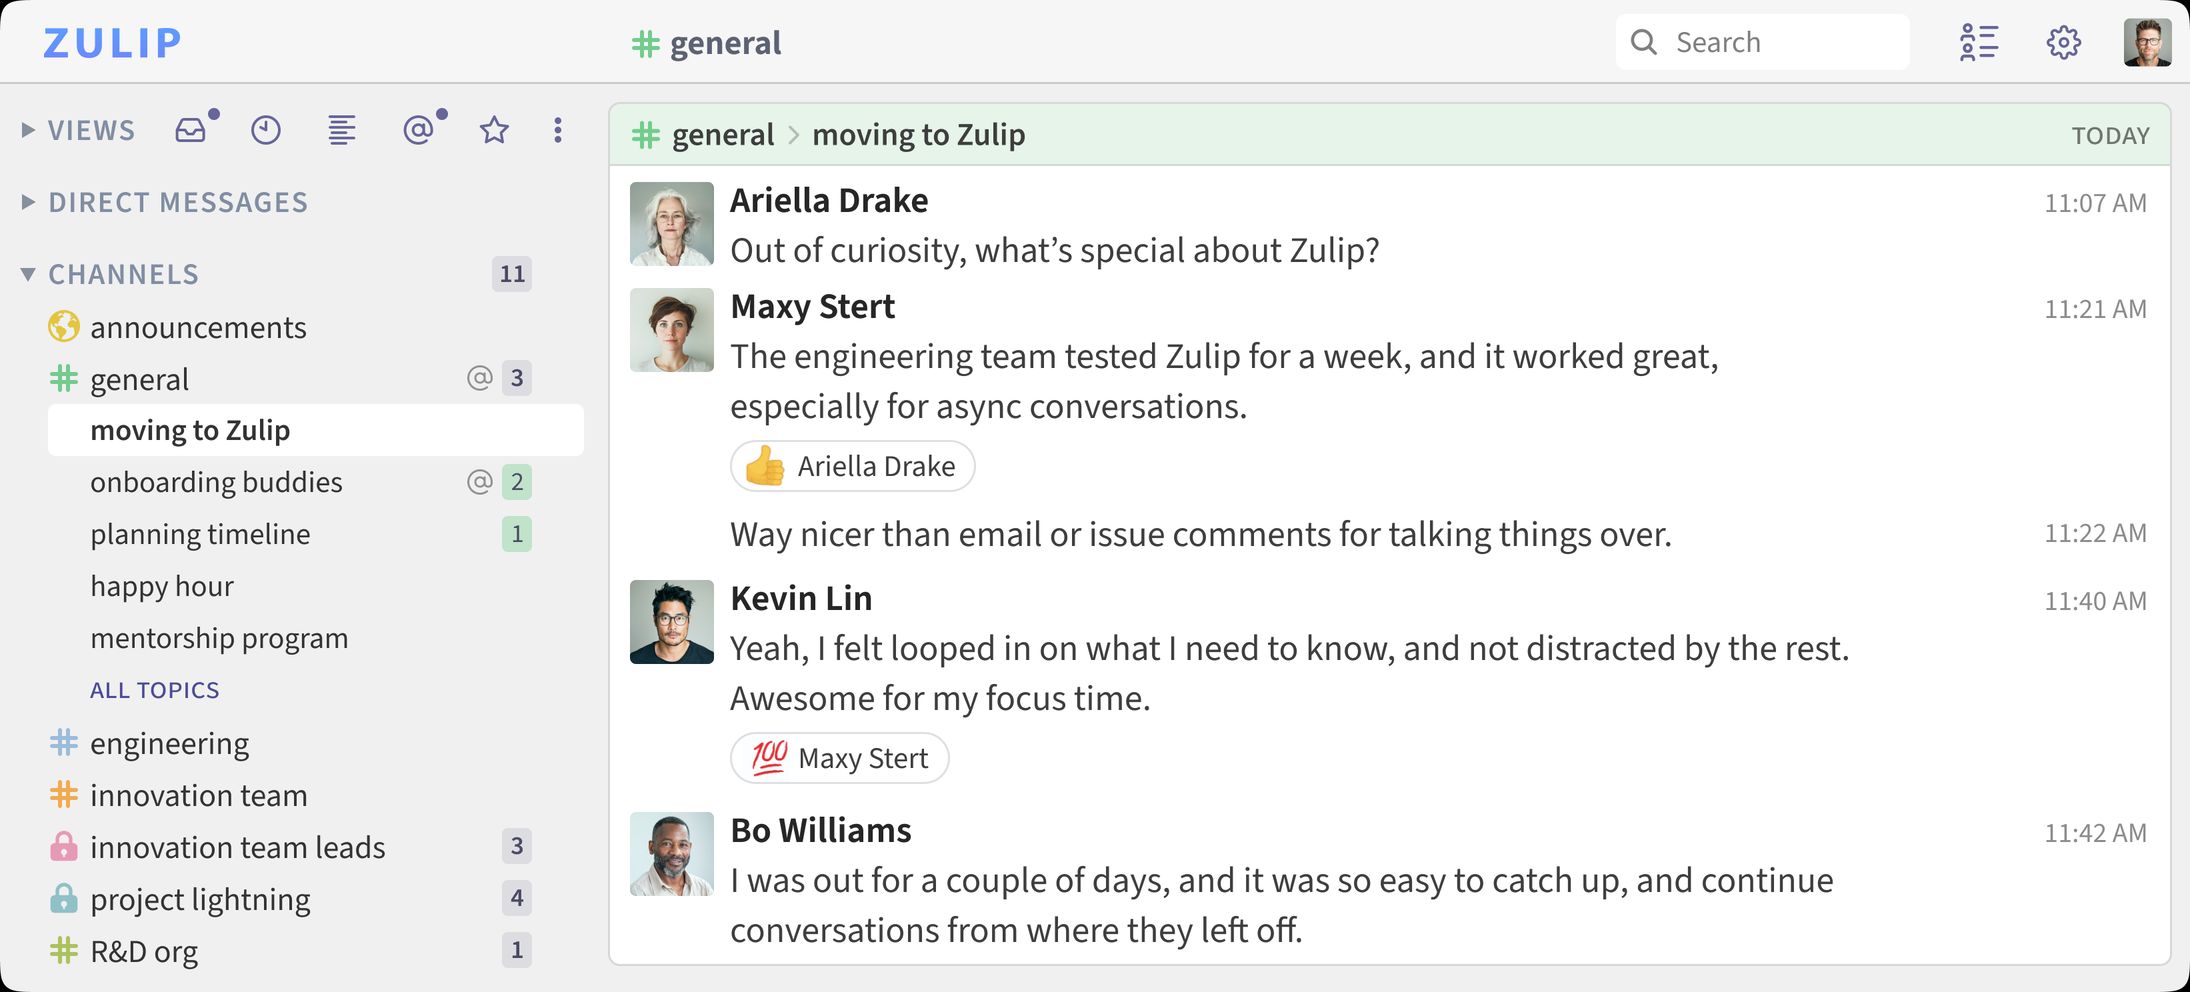The image size is (2190, 992).
Task: Select the Recent conversations clock icon
Action: [x=265, y=129]
